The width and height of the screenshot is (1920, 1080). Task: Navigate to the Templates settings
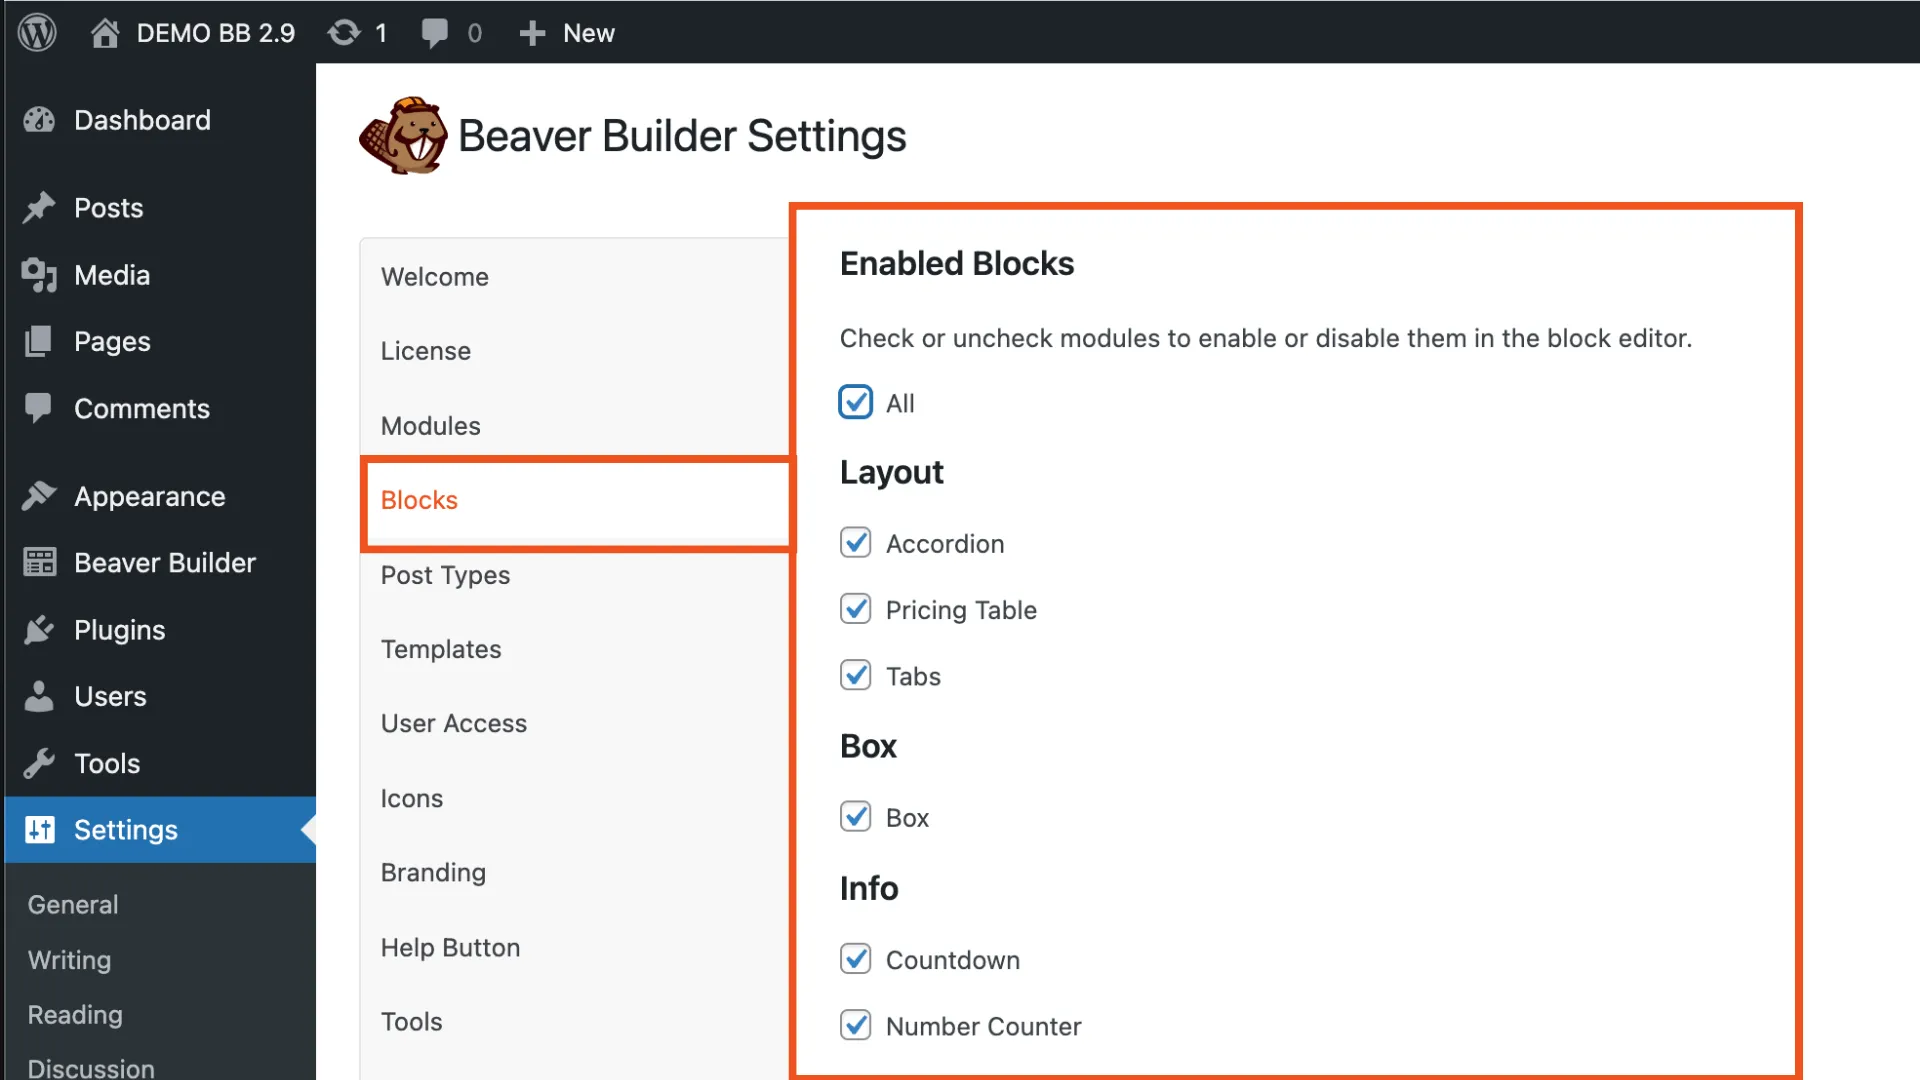[440, 647]
